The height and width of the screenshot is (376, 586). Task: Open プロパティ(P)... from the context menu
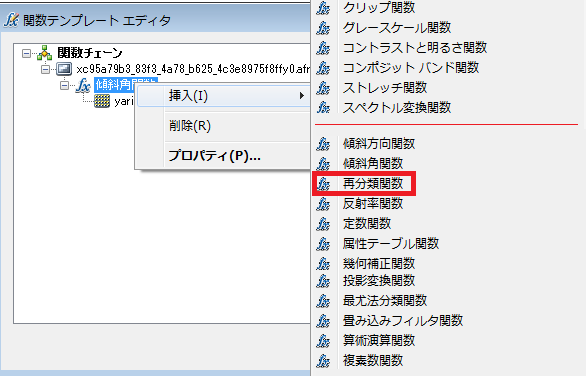coord(214,155)
